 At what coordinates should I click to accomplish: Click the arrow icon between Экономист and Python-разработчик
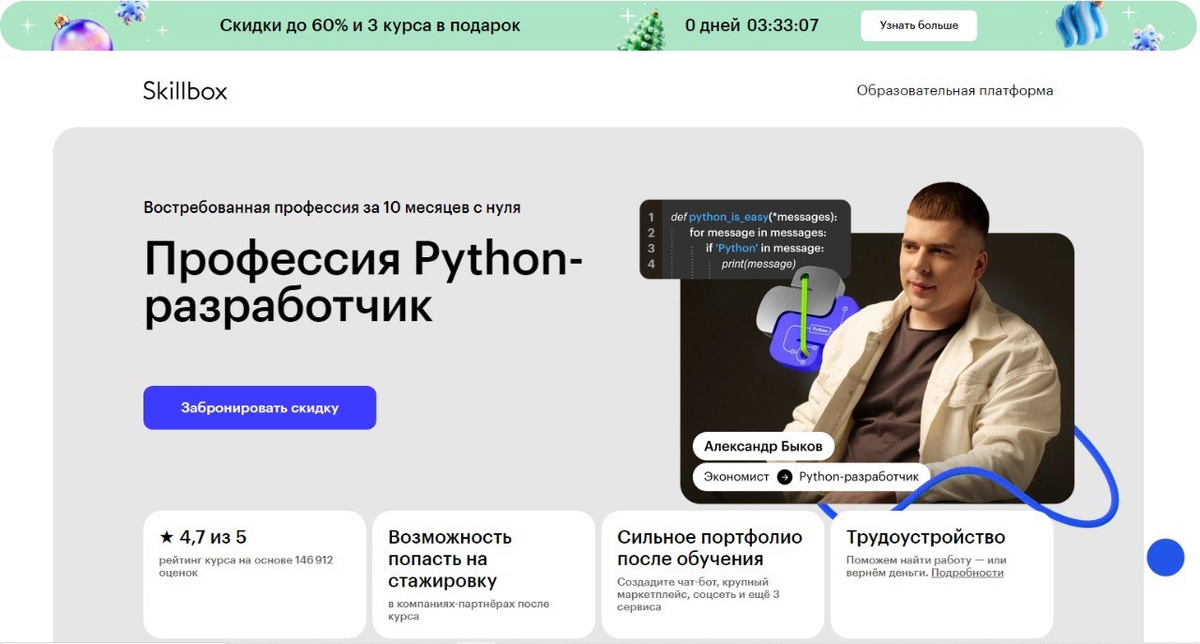pyautogui.click(x=784, y=477)
